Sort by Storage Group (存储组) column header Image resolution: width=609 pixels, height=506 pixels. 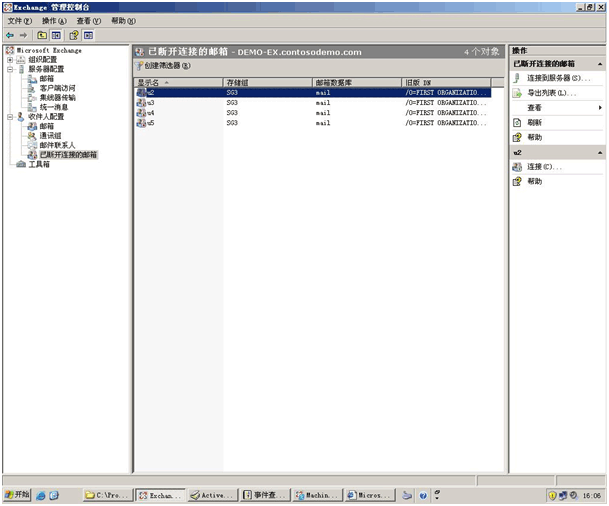(x=268, y=83)
